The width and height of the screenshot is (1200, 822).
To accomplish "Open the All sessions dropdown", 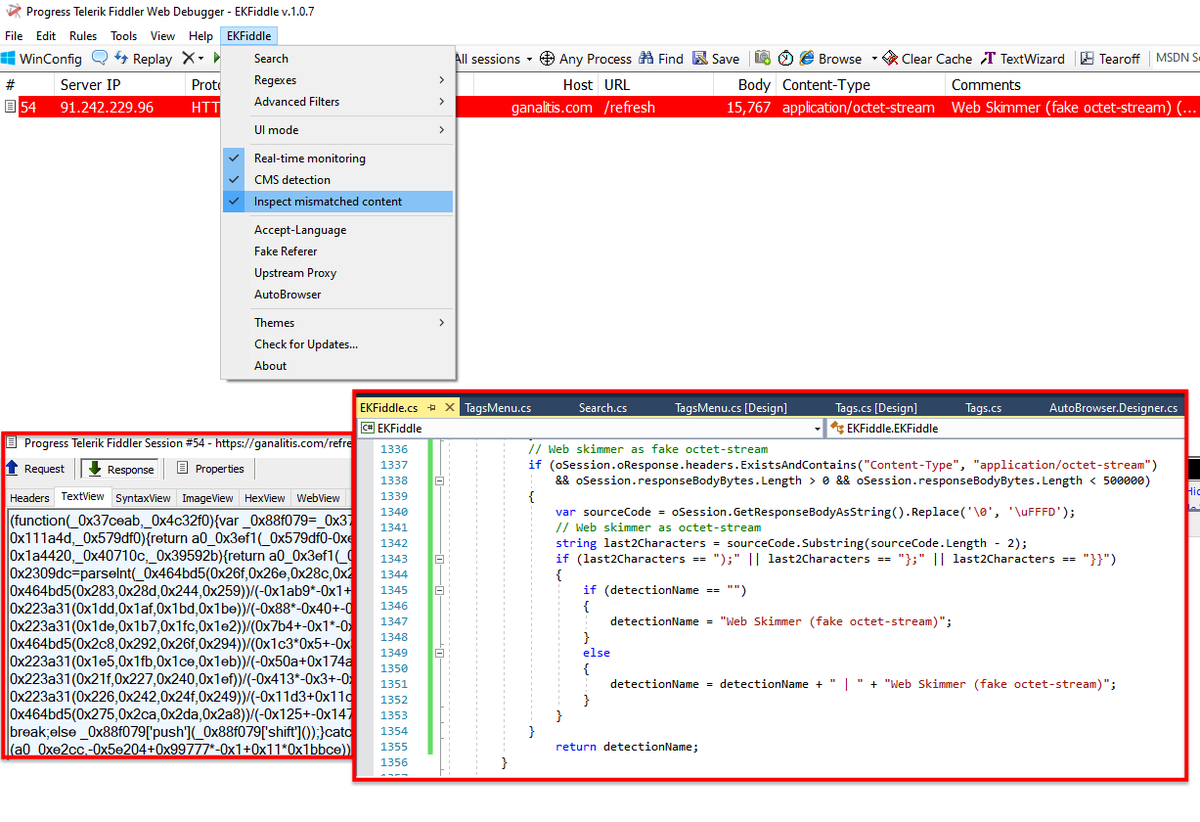I will point(495,59).
